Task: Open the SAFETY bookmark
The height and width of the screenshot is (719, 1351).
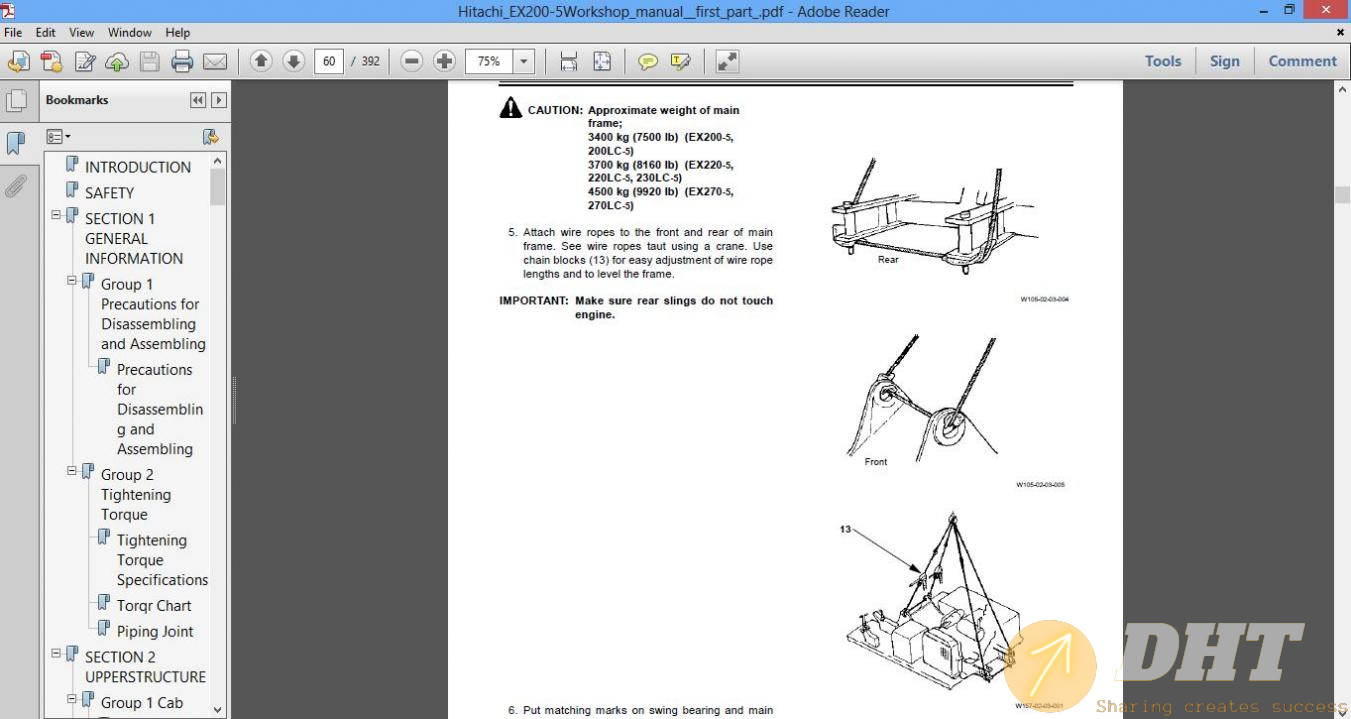Action: (x=109, y=193)
